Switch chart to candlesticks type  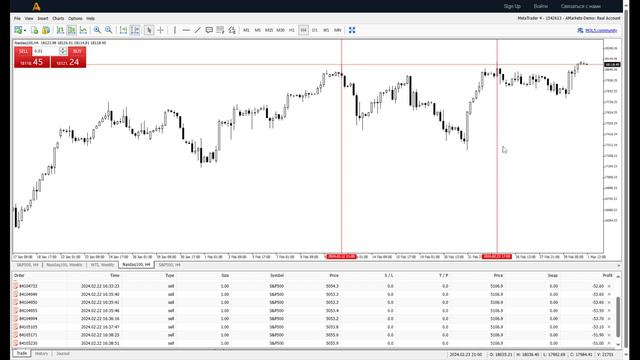pos(71,30)
